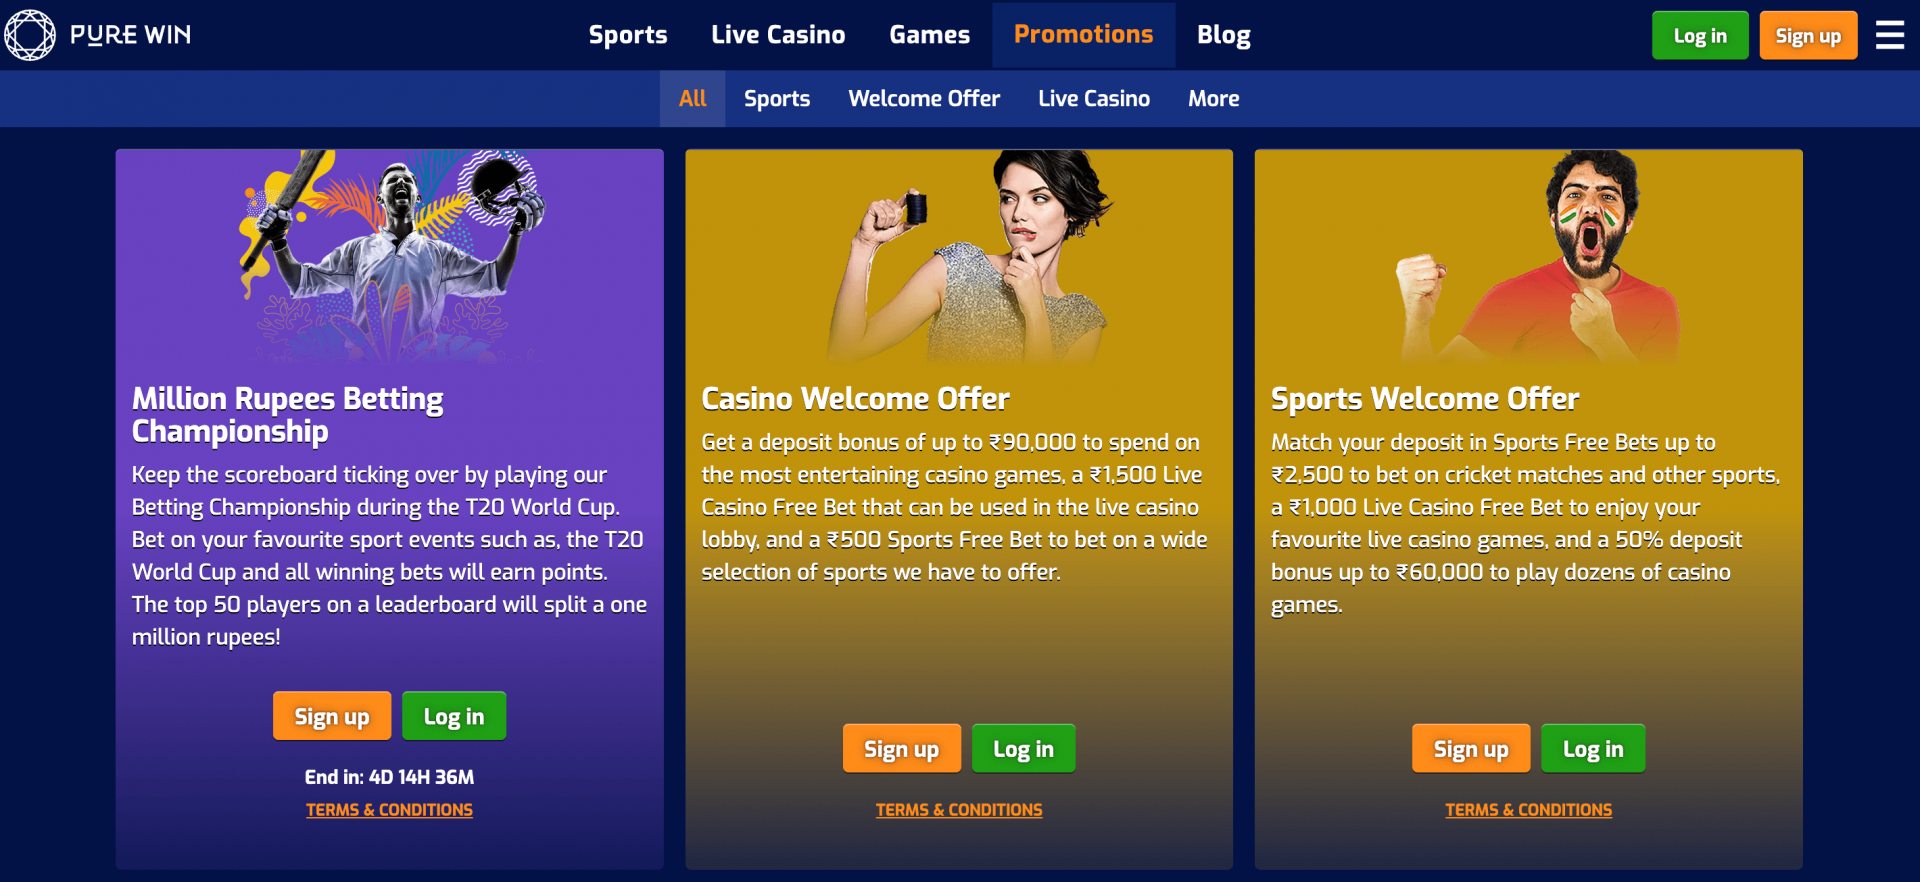
Task: Expand the More filter option
Action: click(1214, 98)
